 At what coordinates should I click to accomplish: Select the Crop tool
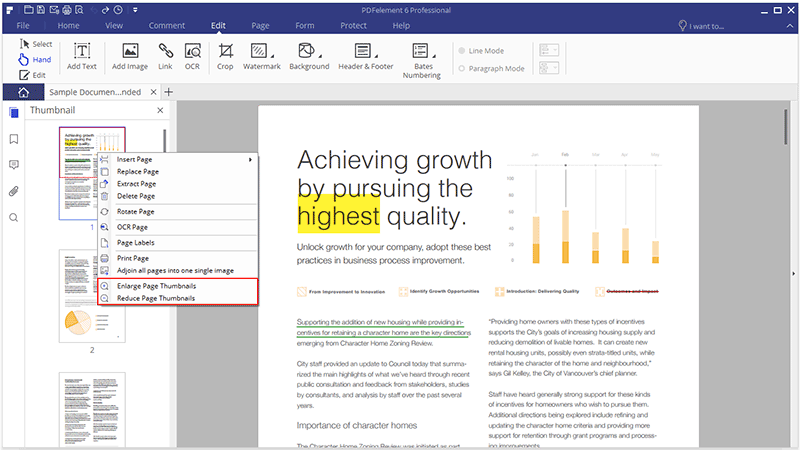click(x=225, y=57)
